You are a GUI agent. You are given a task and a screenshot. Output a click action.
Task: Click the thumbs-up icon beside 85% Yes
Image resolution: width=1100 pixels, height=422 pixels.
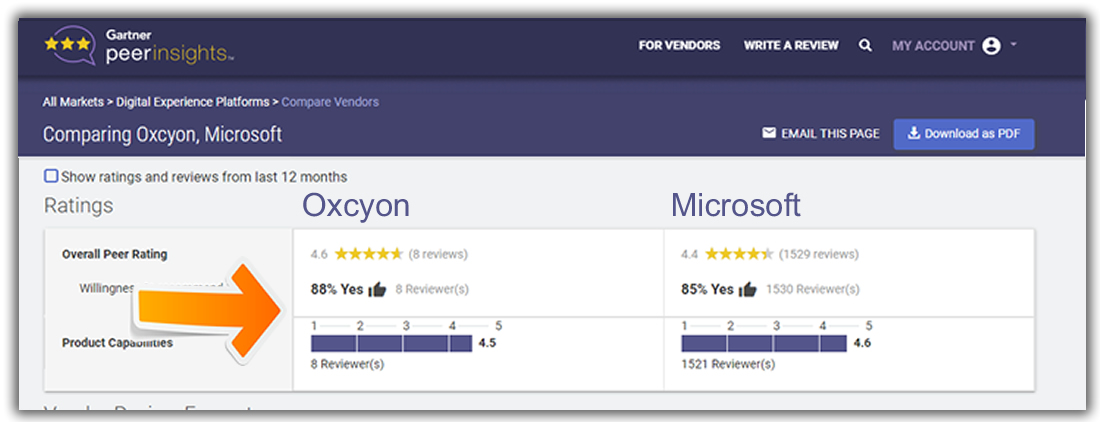pyautogui.click(x=748, y=289)
